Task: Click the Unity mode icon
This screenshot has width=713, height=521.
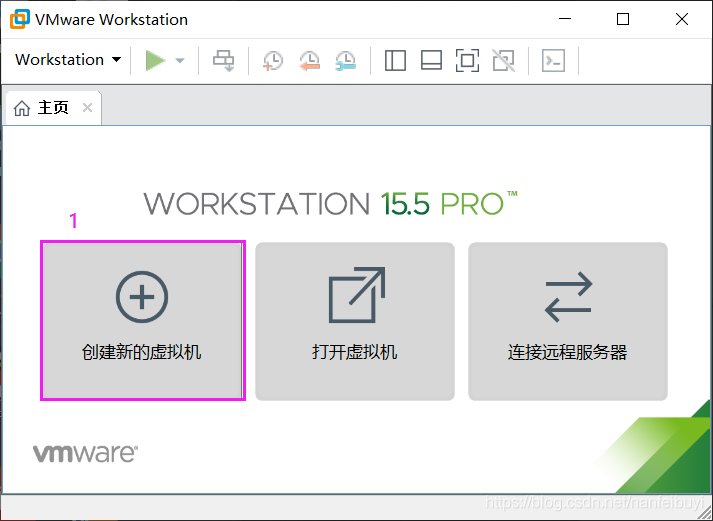Action: [x=503, y=60]
